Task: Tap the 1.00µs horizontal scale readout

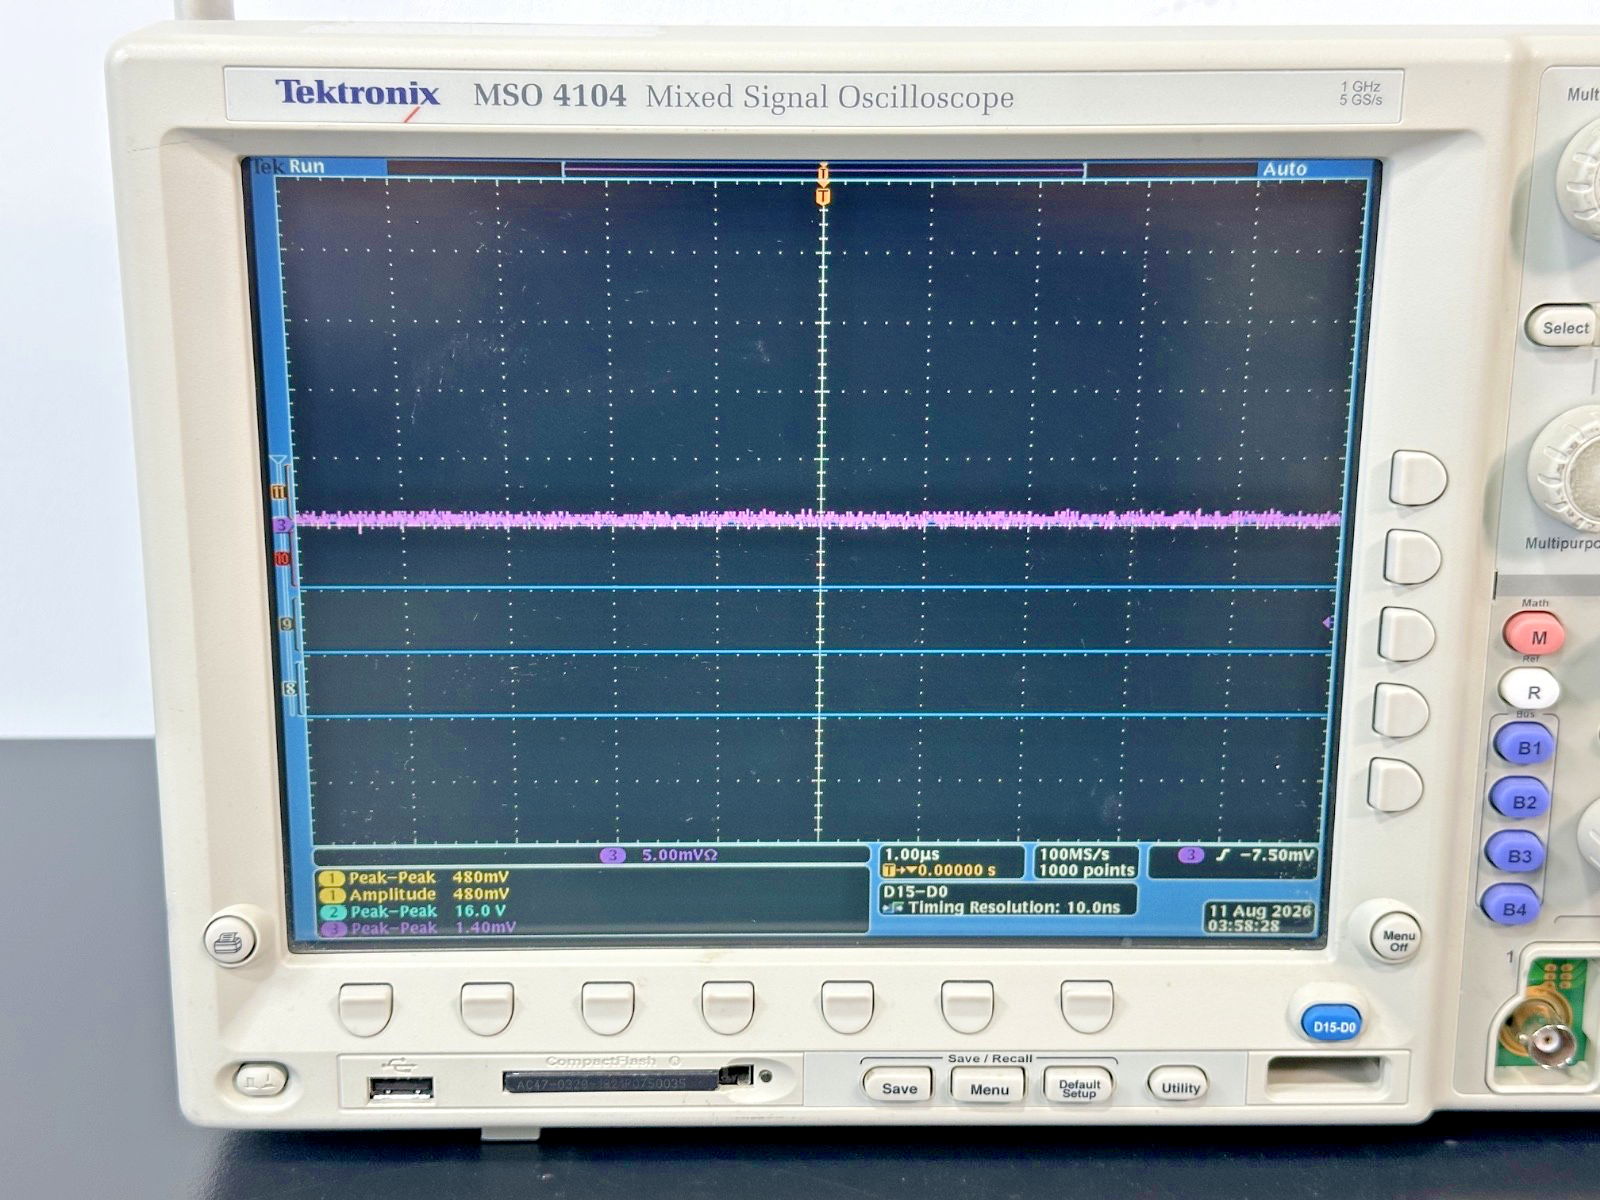Action: point(912,854)
